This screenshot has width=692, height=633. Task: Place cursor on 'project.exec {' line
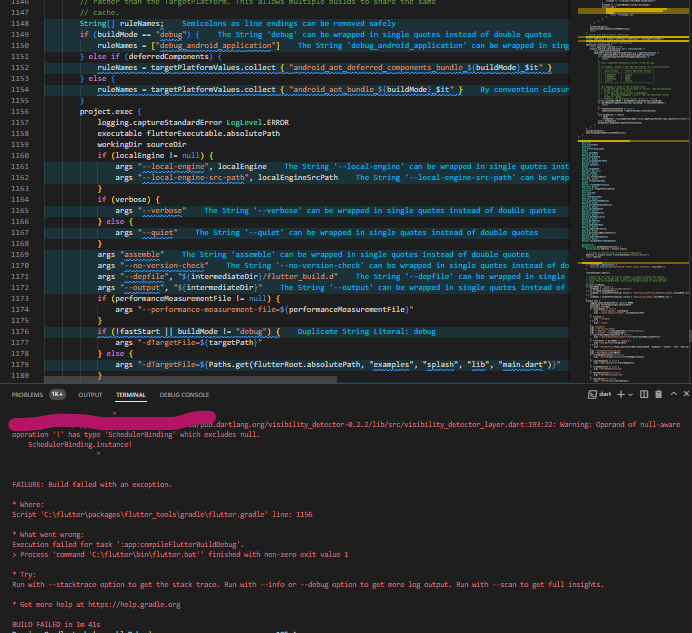tap(110, 112)
